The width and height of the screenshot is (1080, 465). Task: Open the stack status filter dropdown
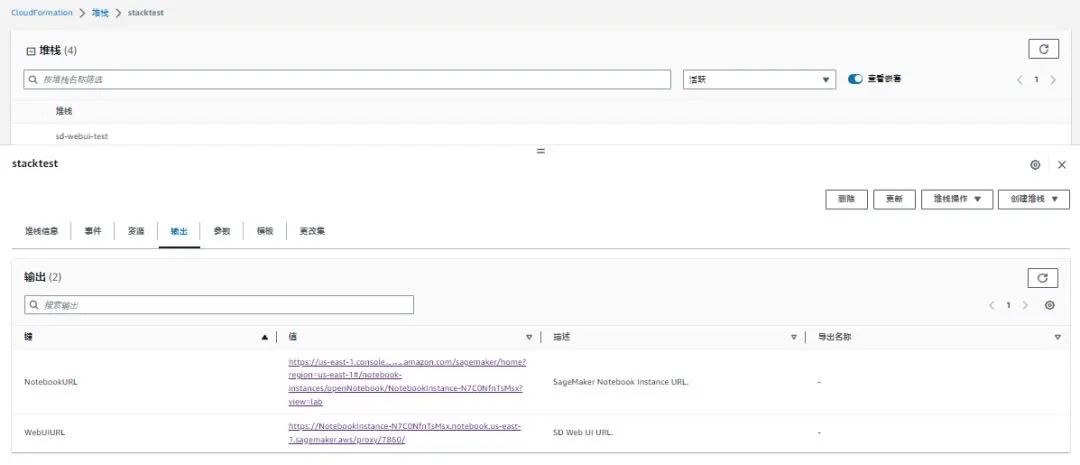tap(759, 80)
